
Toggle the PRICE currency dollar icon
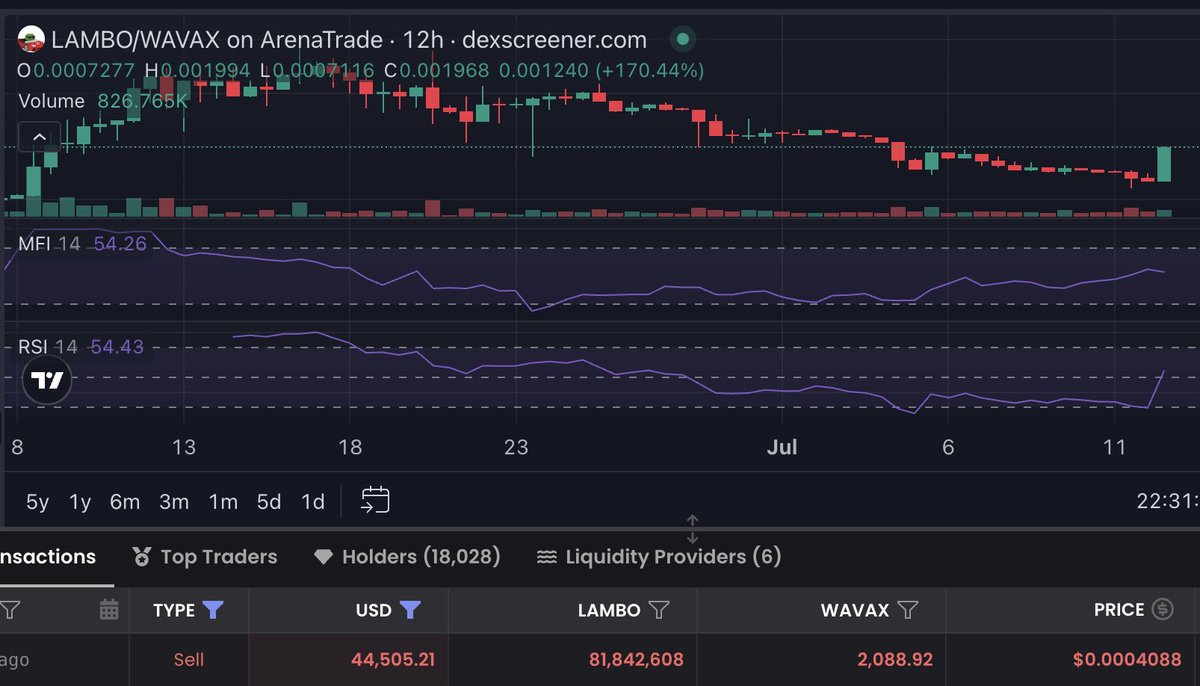click(x=1162, y=609)
